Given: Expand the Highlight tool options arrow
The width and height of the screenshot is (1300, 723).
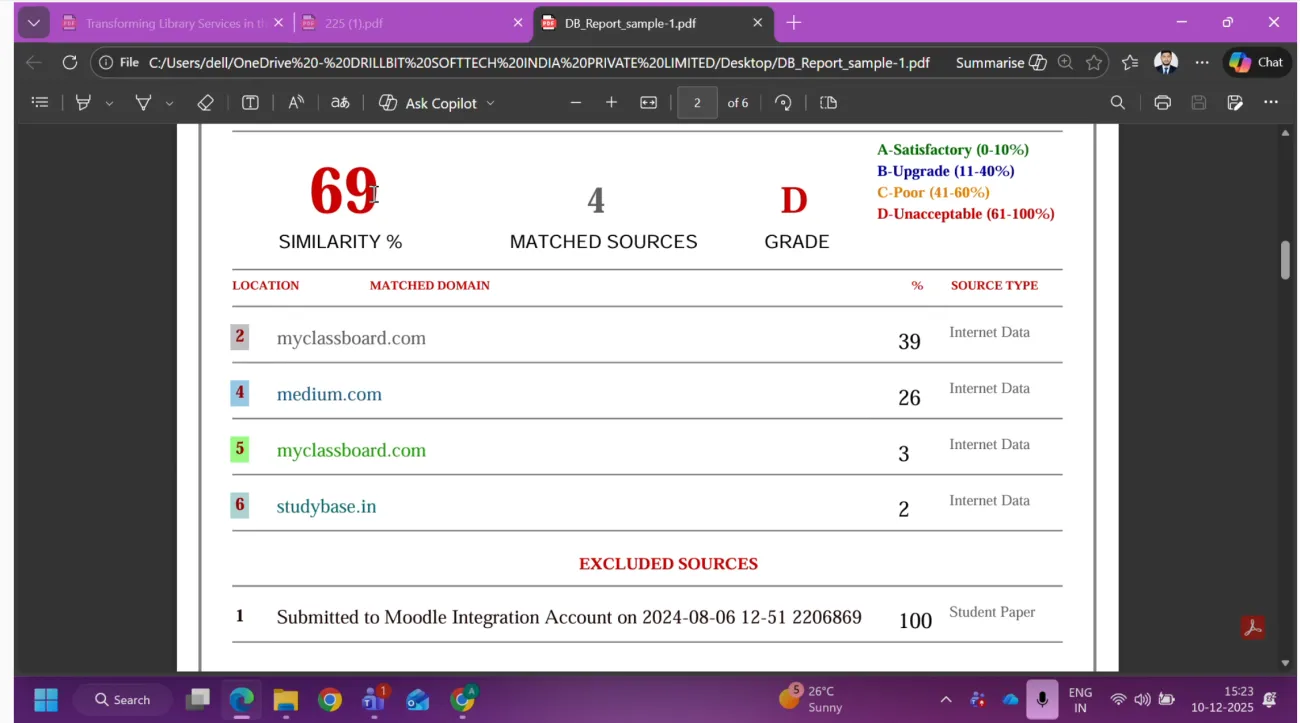Looking at the screenshot, I should tap(109, 104).
